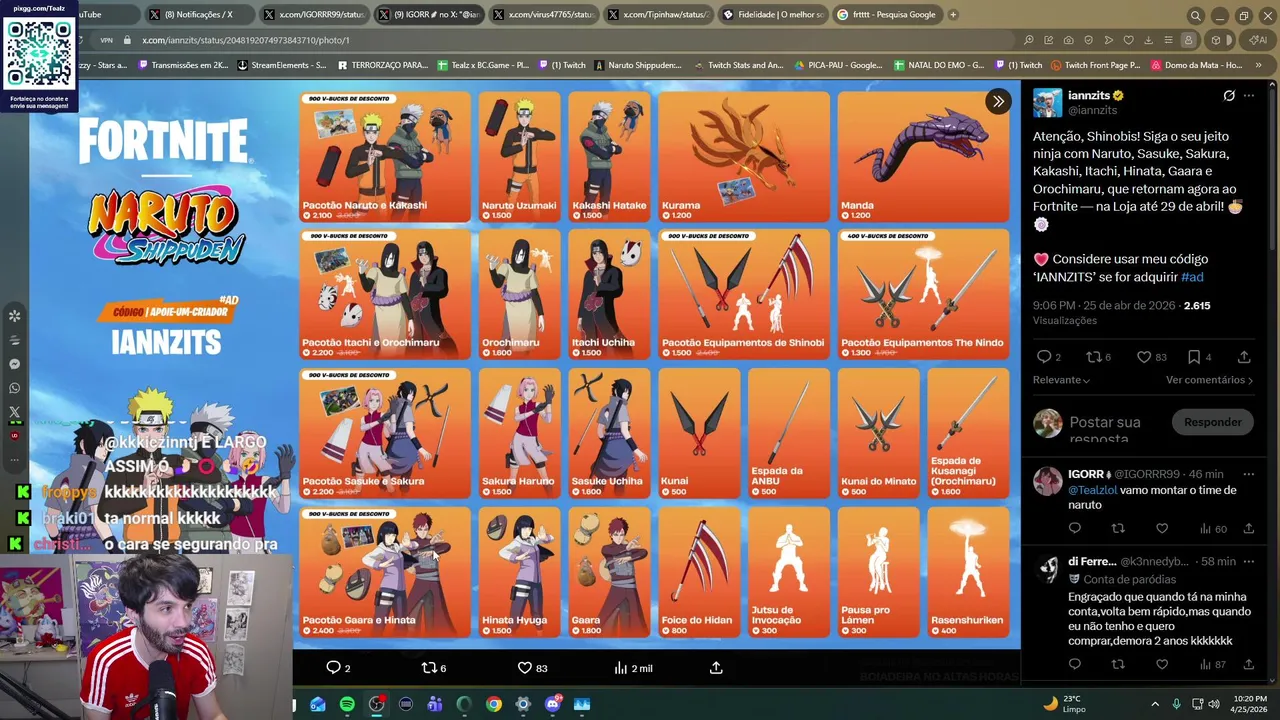Open more options on iannzits' post
This screenshot has height=720, width=1280.
1250,96
